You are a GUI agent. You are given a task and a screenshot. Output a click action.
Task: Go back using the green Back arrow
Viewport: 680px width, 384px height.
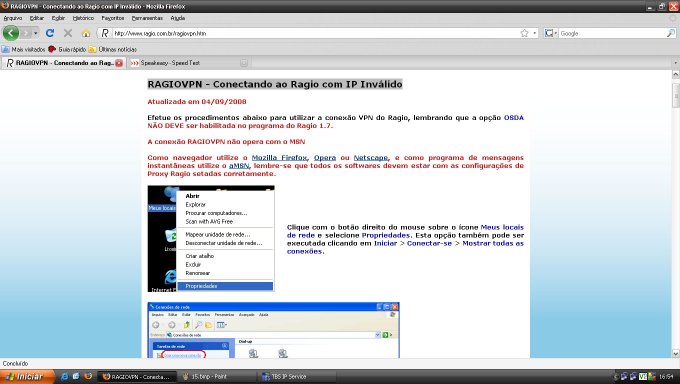pos(11,33)
